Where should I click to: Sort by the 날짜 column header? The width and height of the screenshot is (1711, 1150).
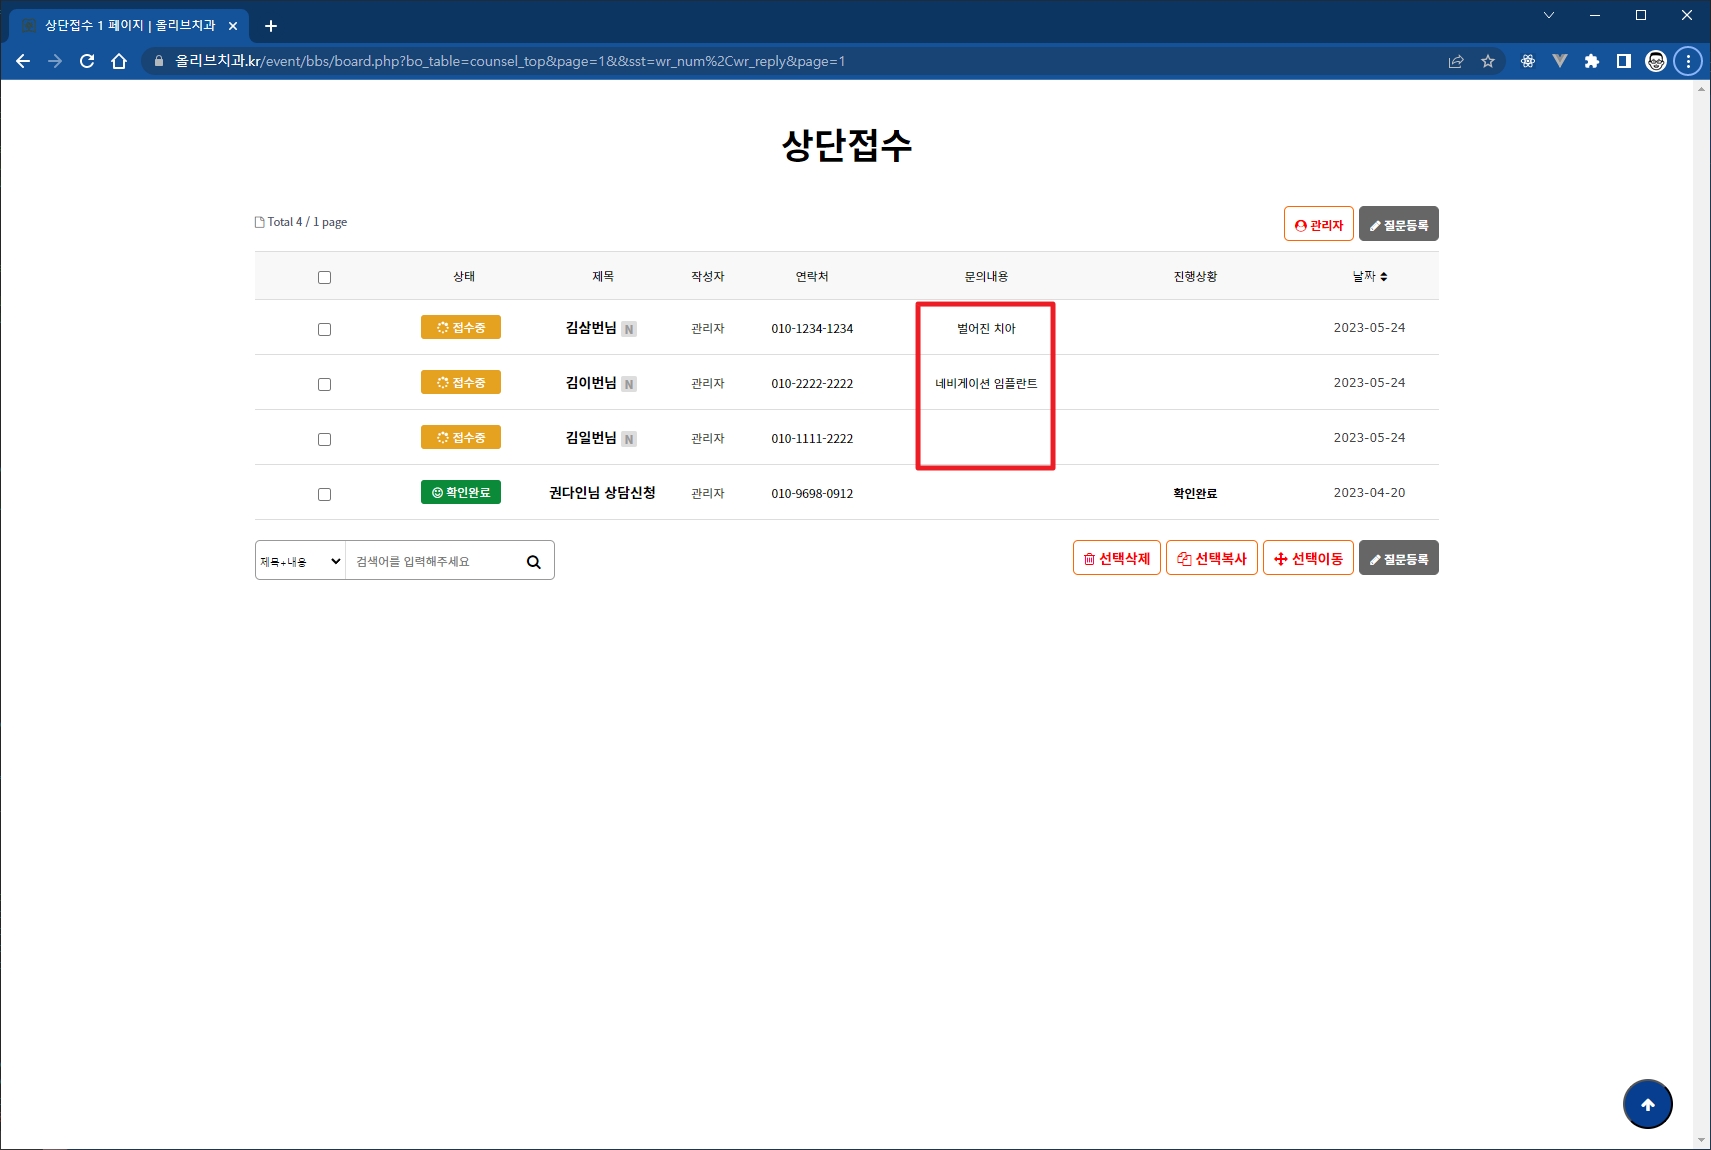click(1369, 276)
